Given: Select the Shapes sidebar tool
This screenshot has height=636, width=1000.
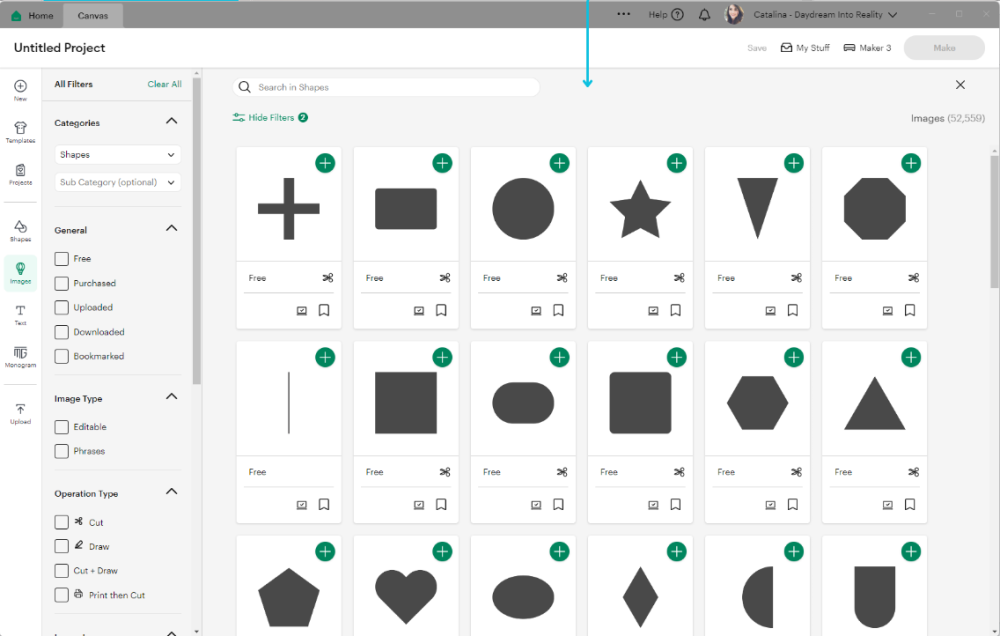Looking at the screenshot, I should pos(20,231).
